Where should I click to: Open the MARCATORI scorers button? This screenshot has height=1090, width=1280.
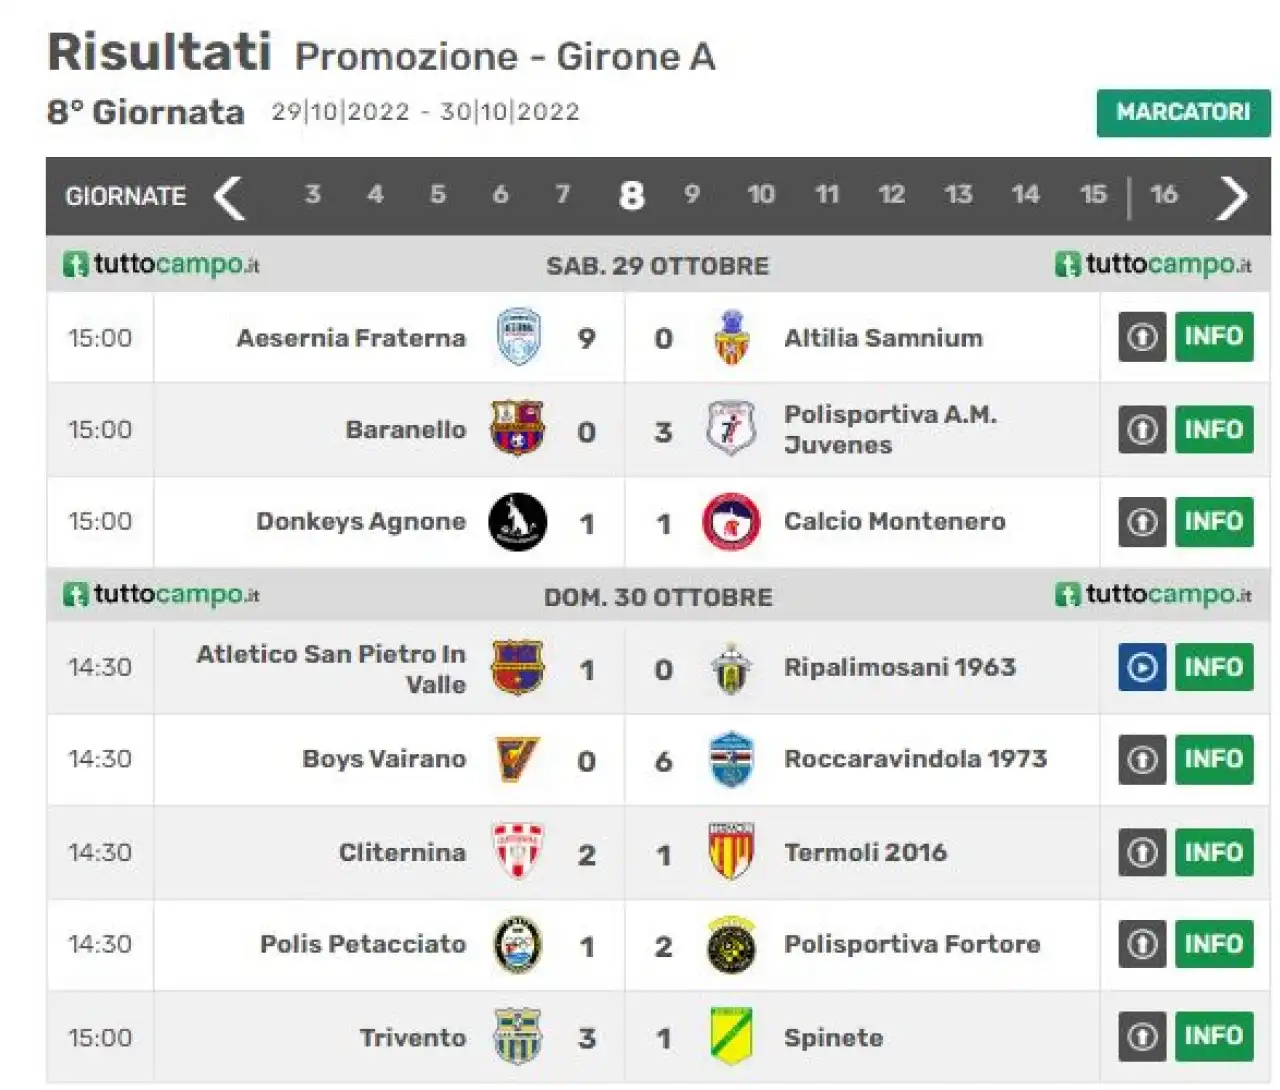pyautogui.click(x=1183, y=113)
